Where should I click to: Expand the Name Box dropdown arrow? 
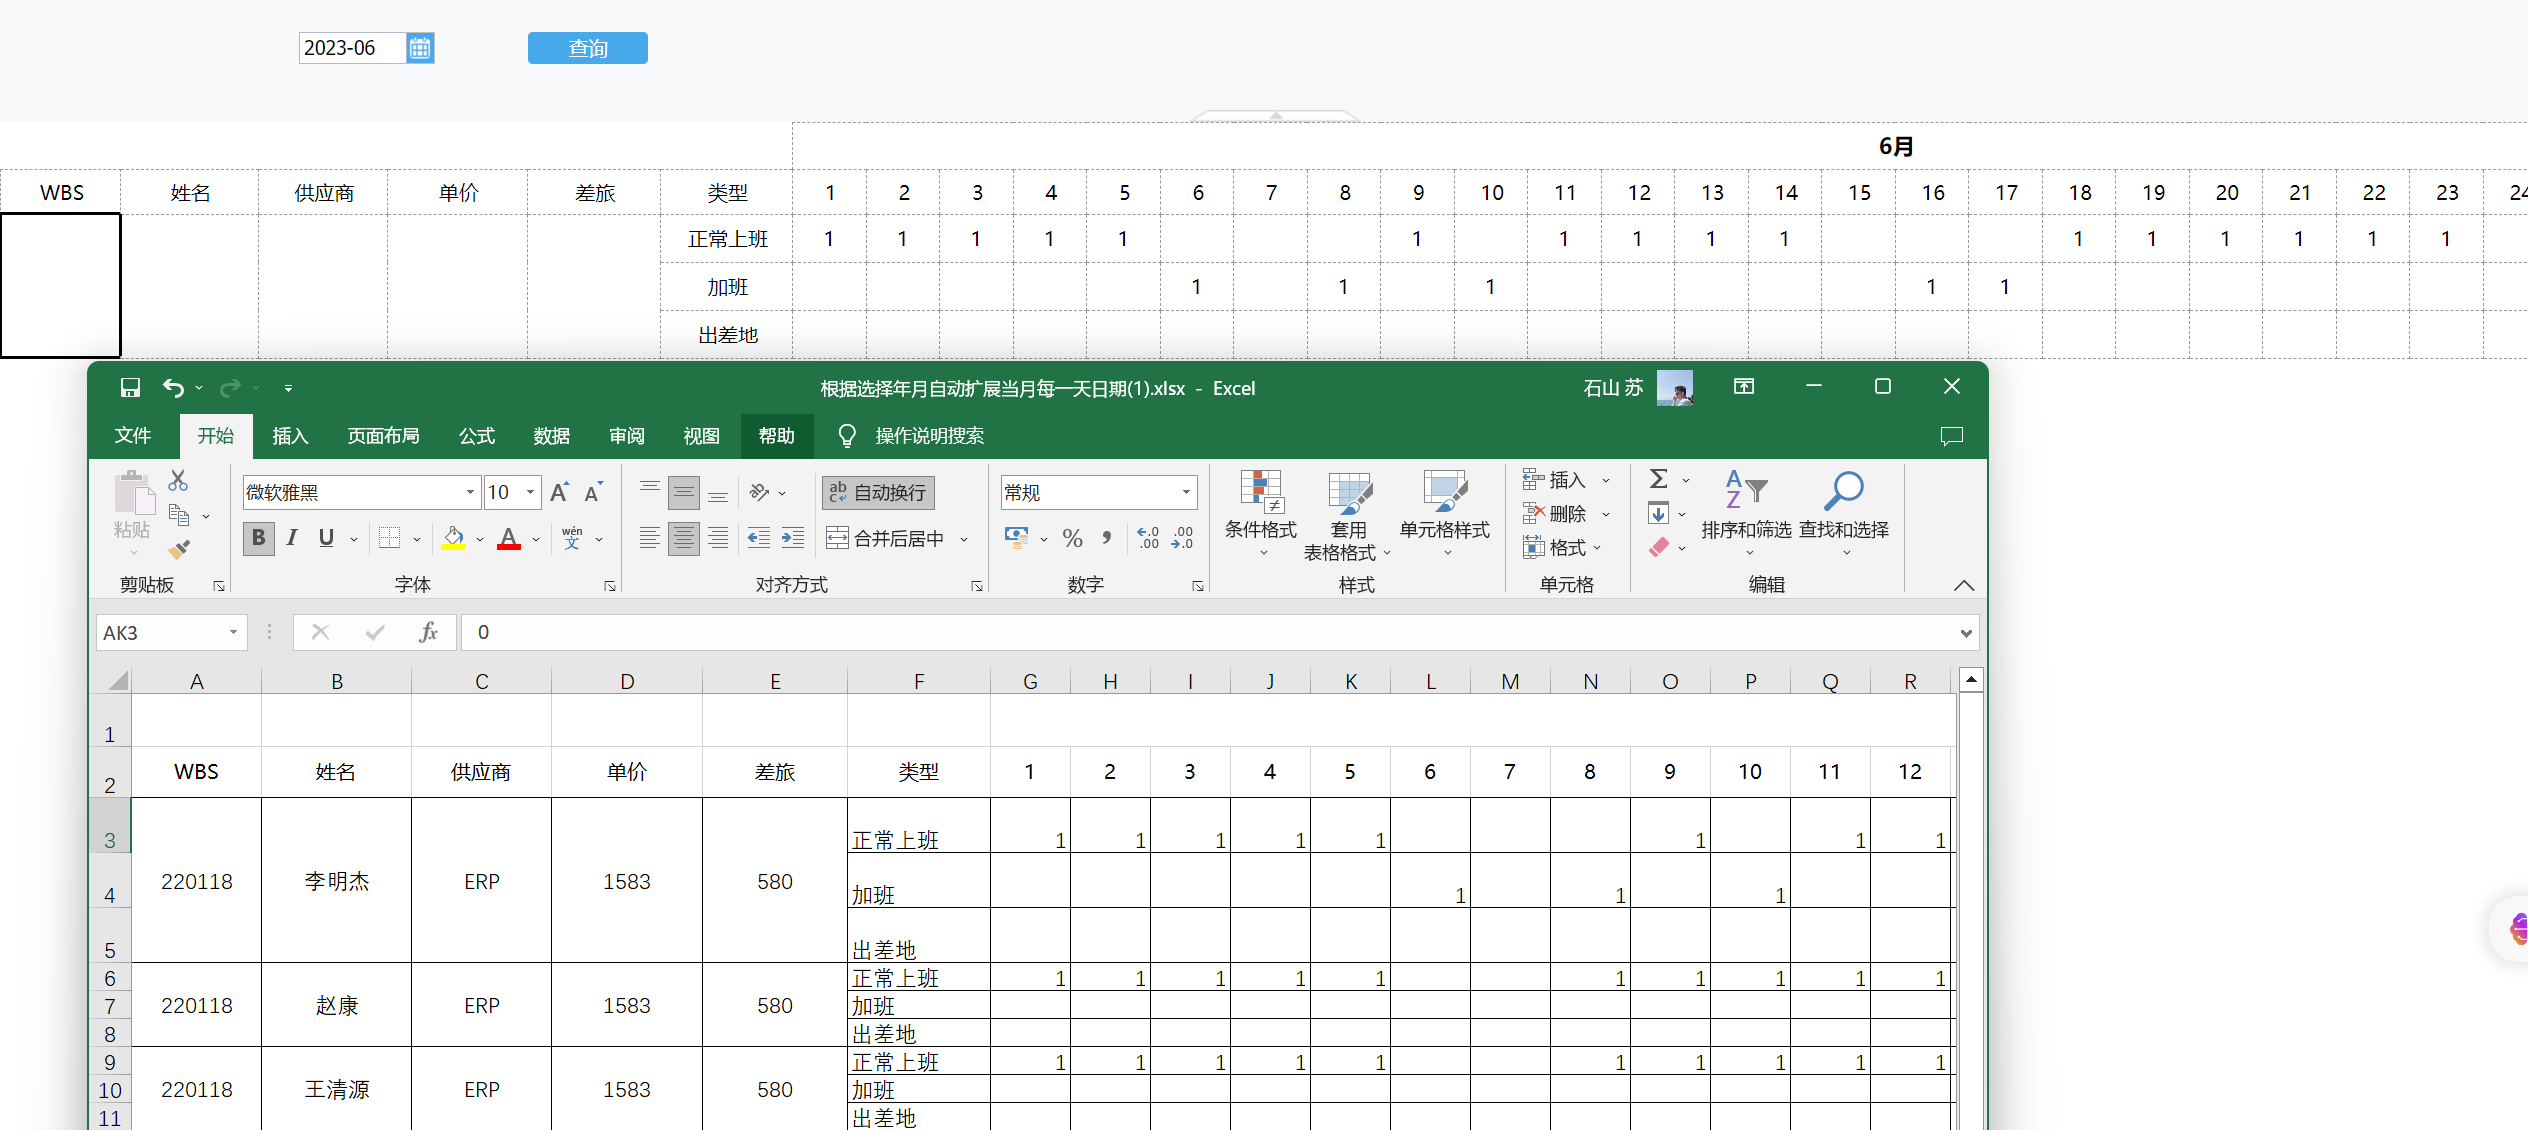point(233,632)
